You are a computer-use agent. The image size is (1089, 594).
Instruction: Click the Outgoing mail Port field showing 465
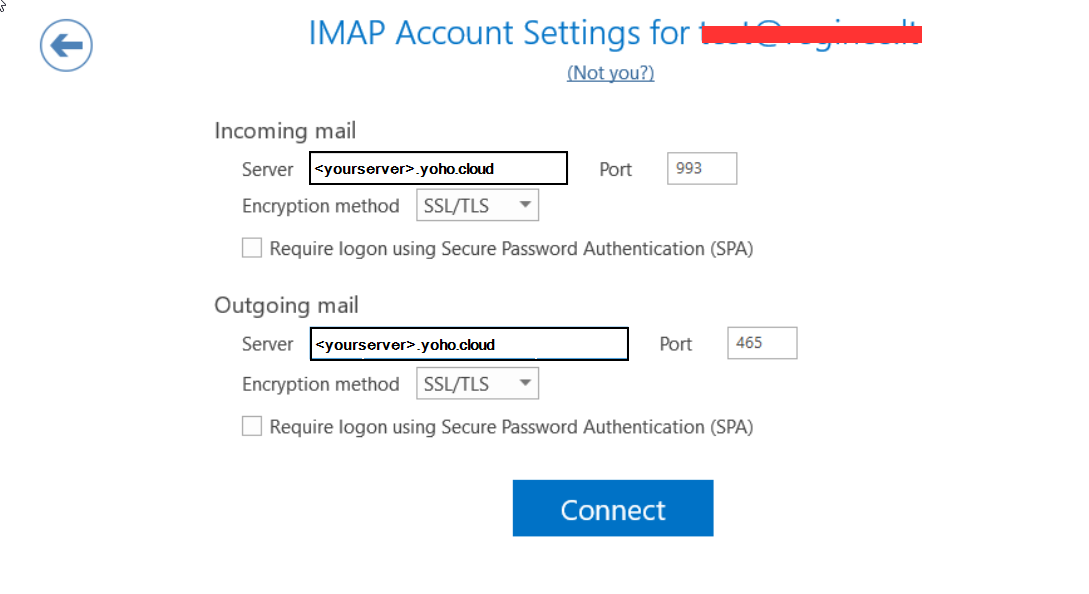click(761, 343)
